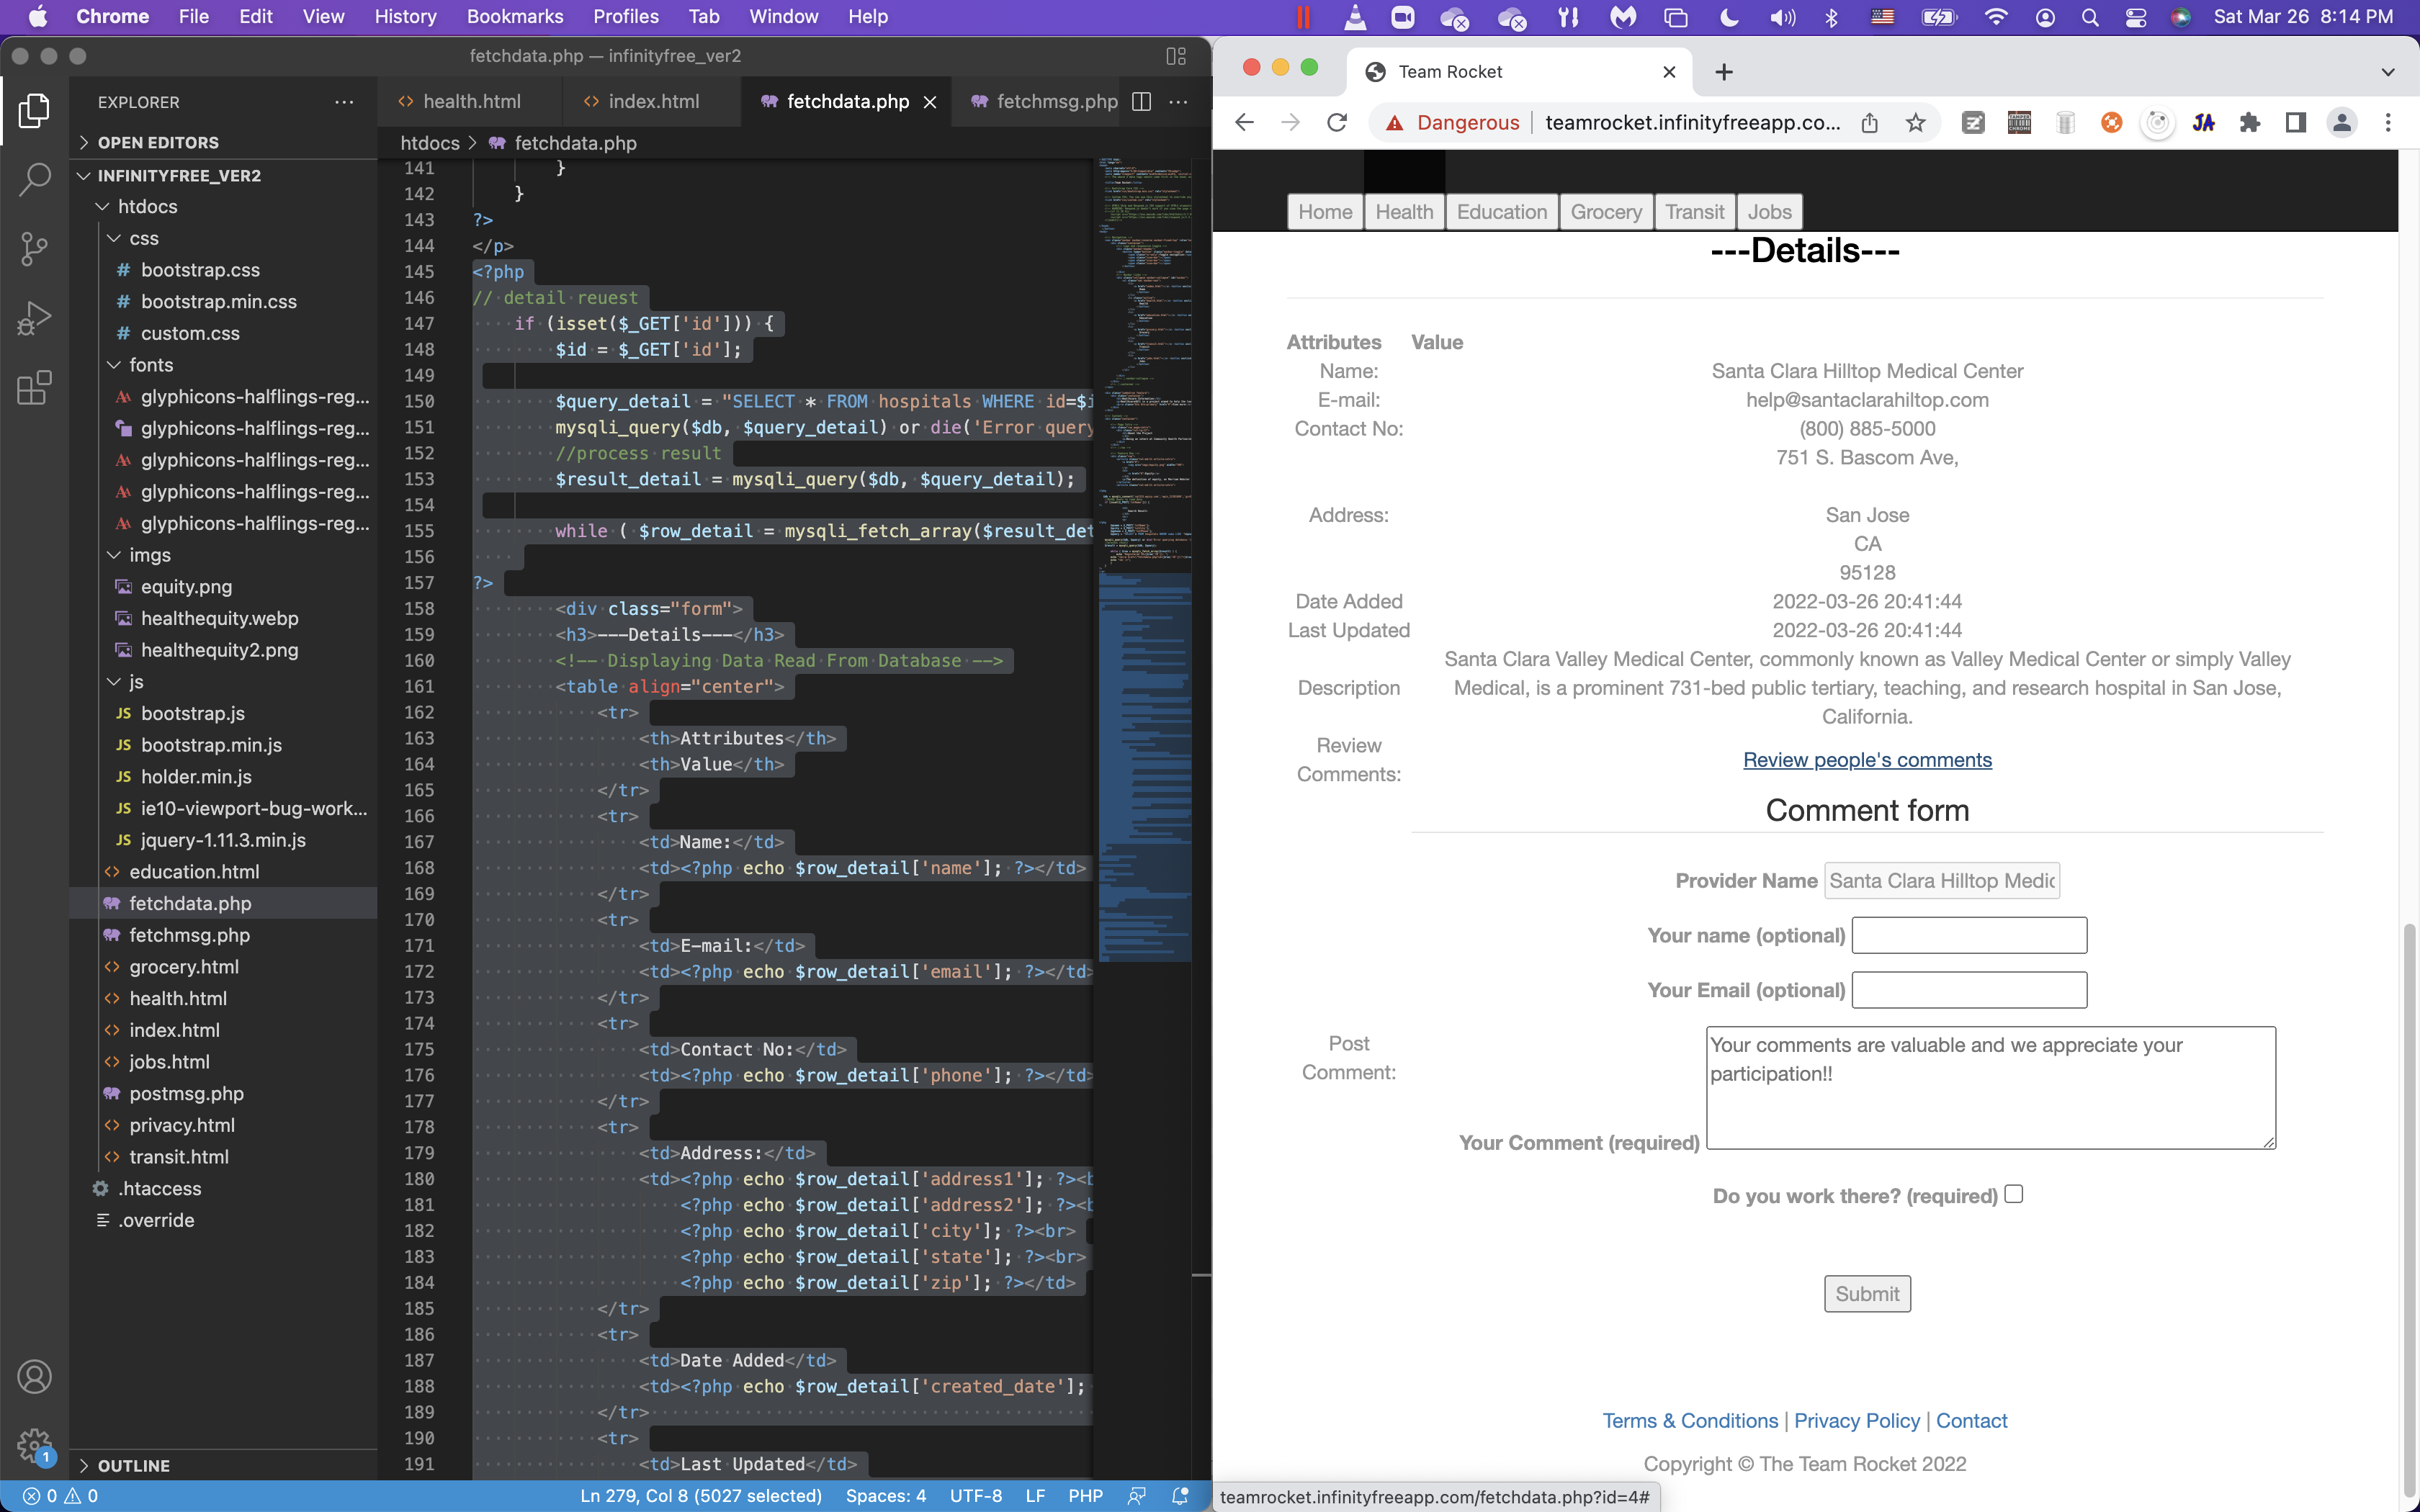Open the Extensions view icon

pos(34,388)
